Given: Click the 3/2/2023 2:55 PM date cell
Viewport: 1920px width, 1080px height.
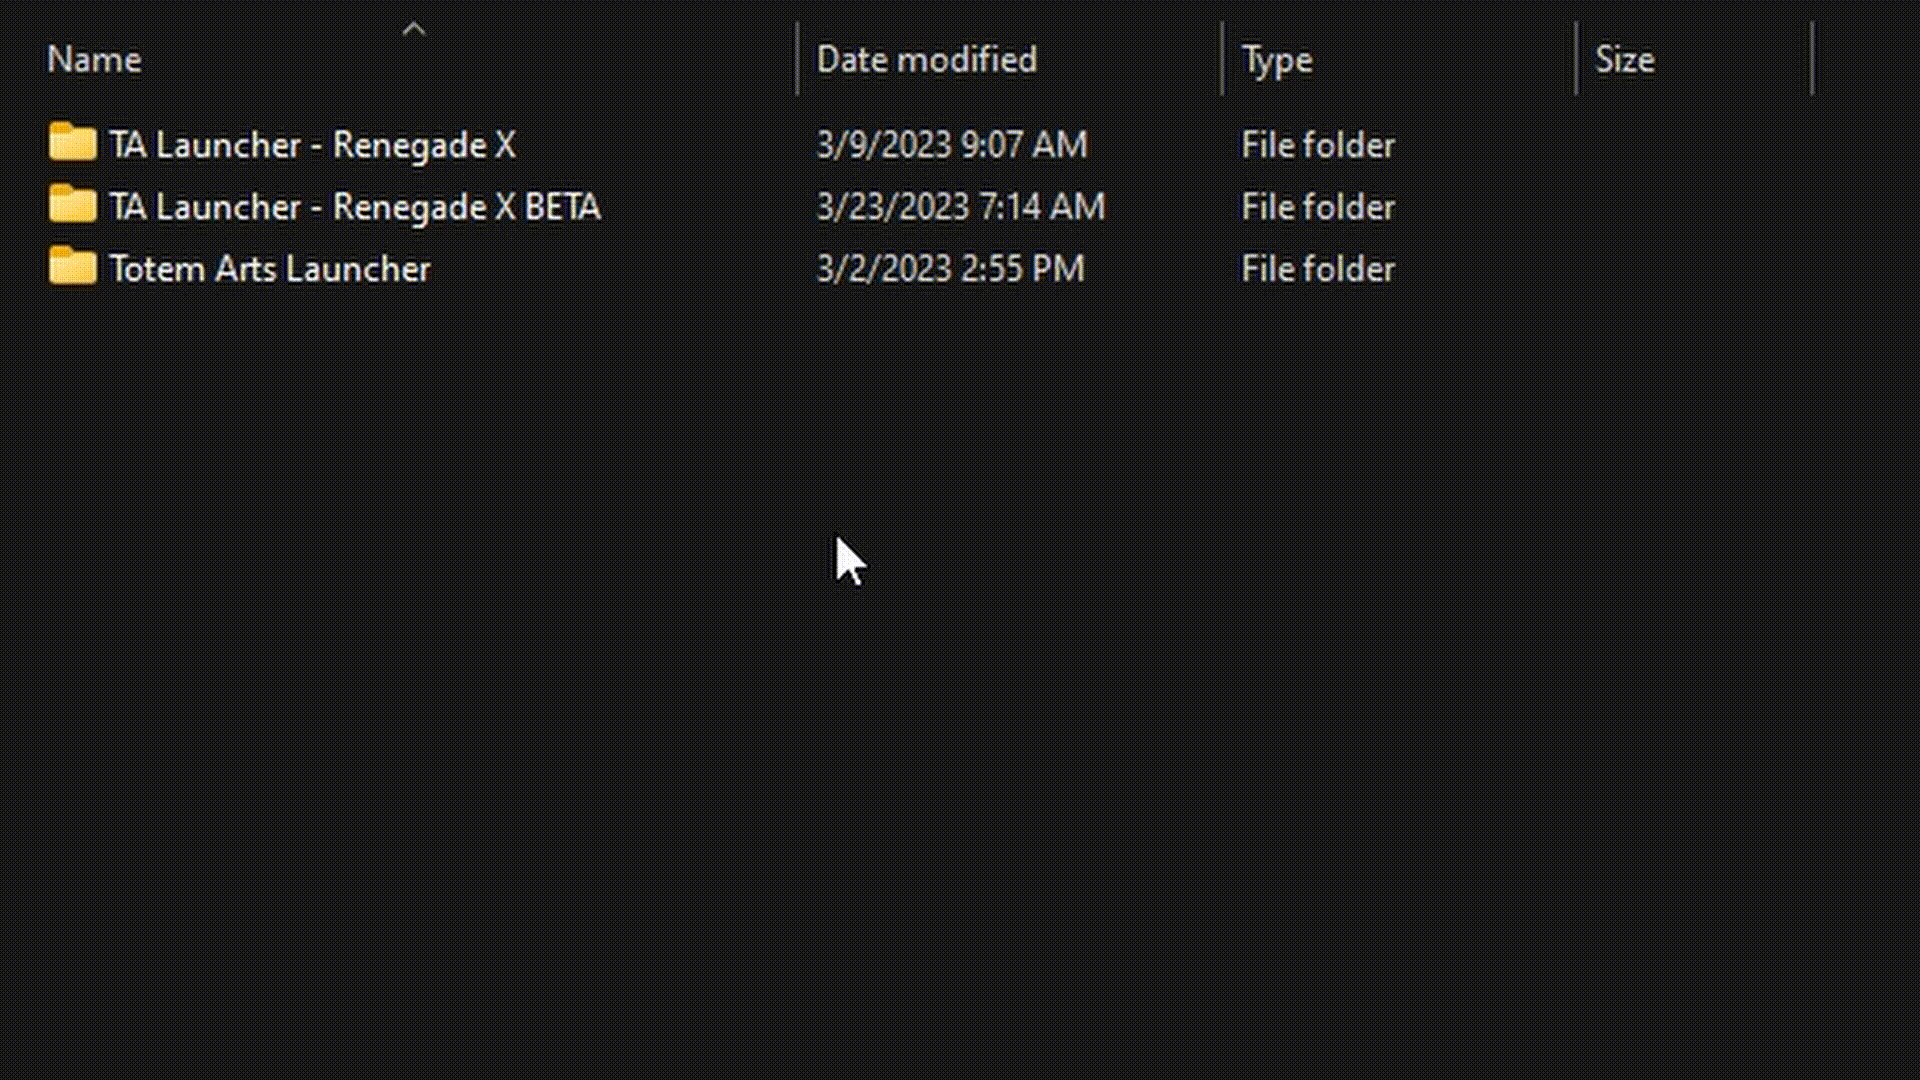Looking at the screenshot, I should pos(950,269).
